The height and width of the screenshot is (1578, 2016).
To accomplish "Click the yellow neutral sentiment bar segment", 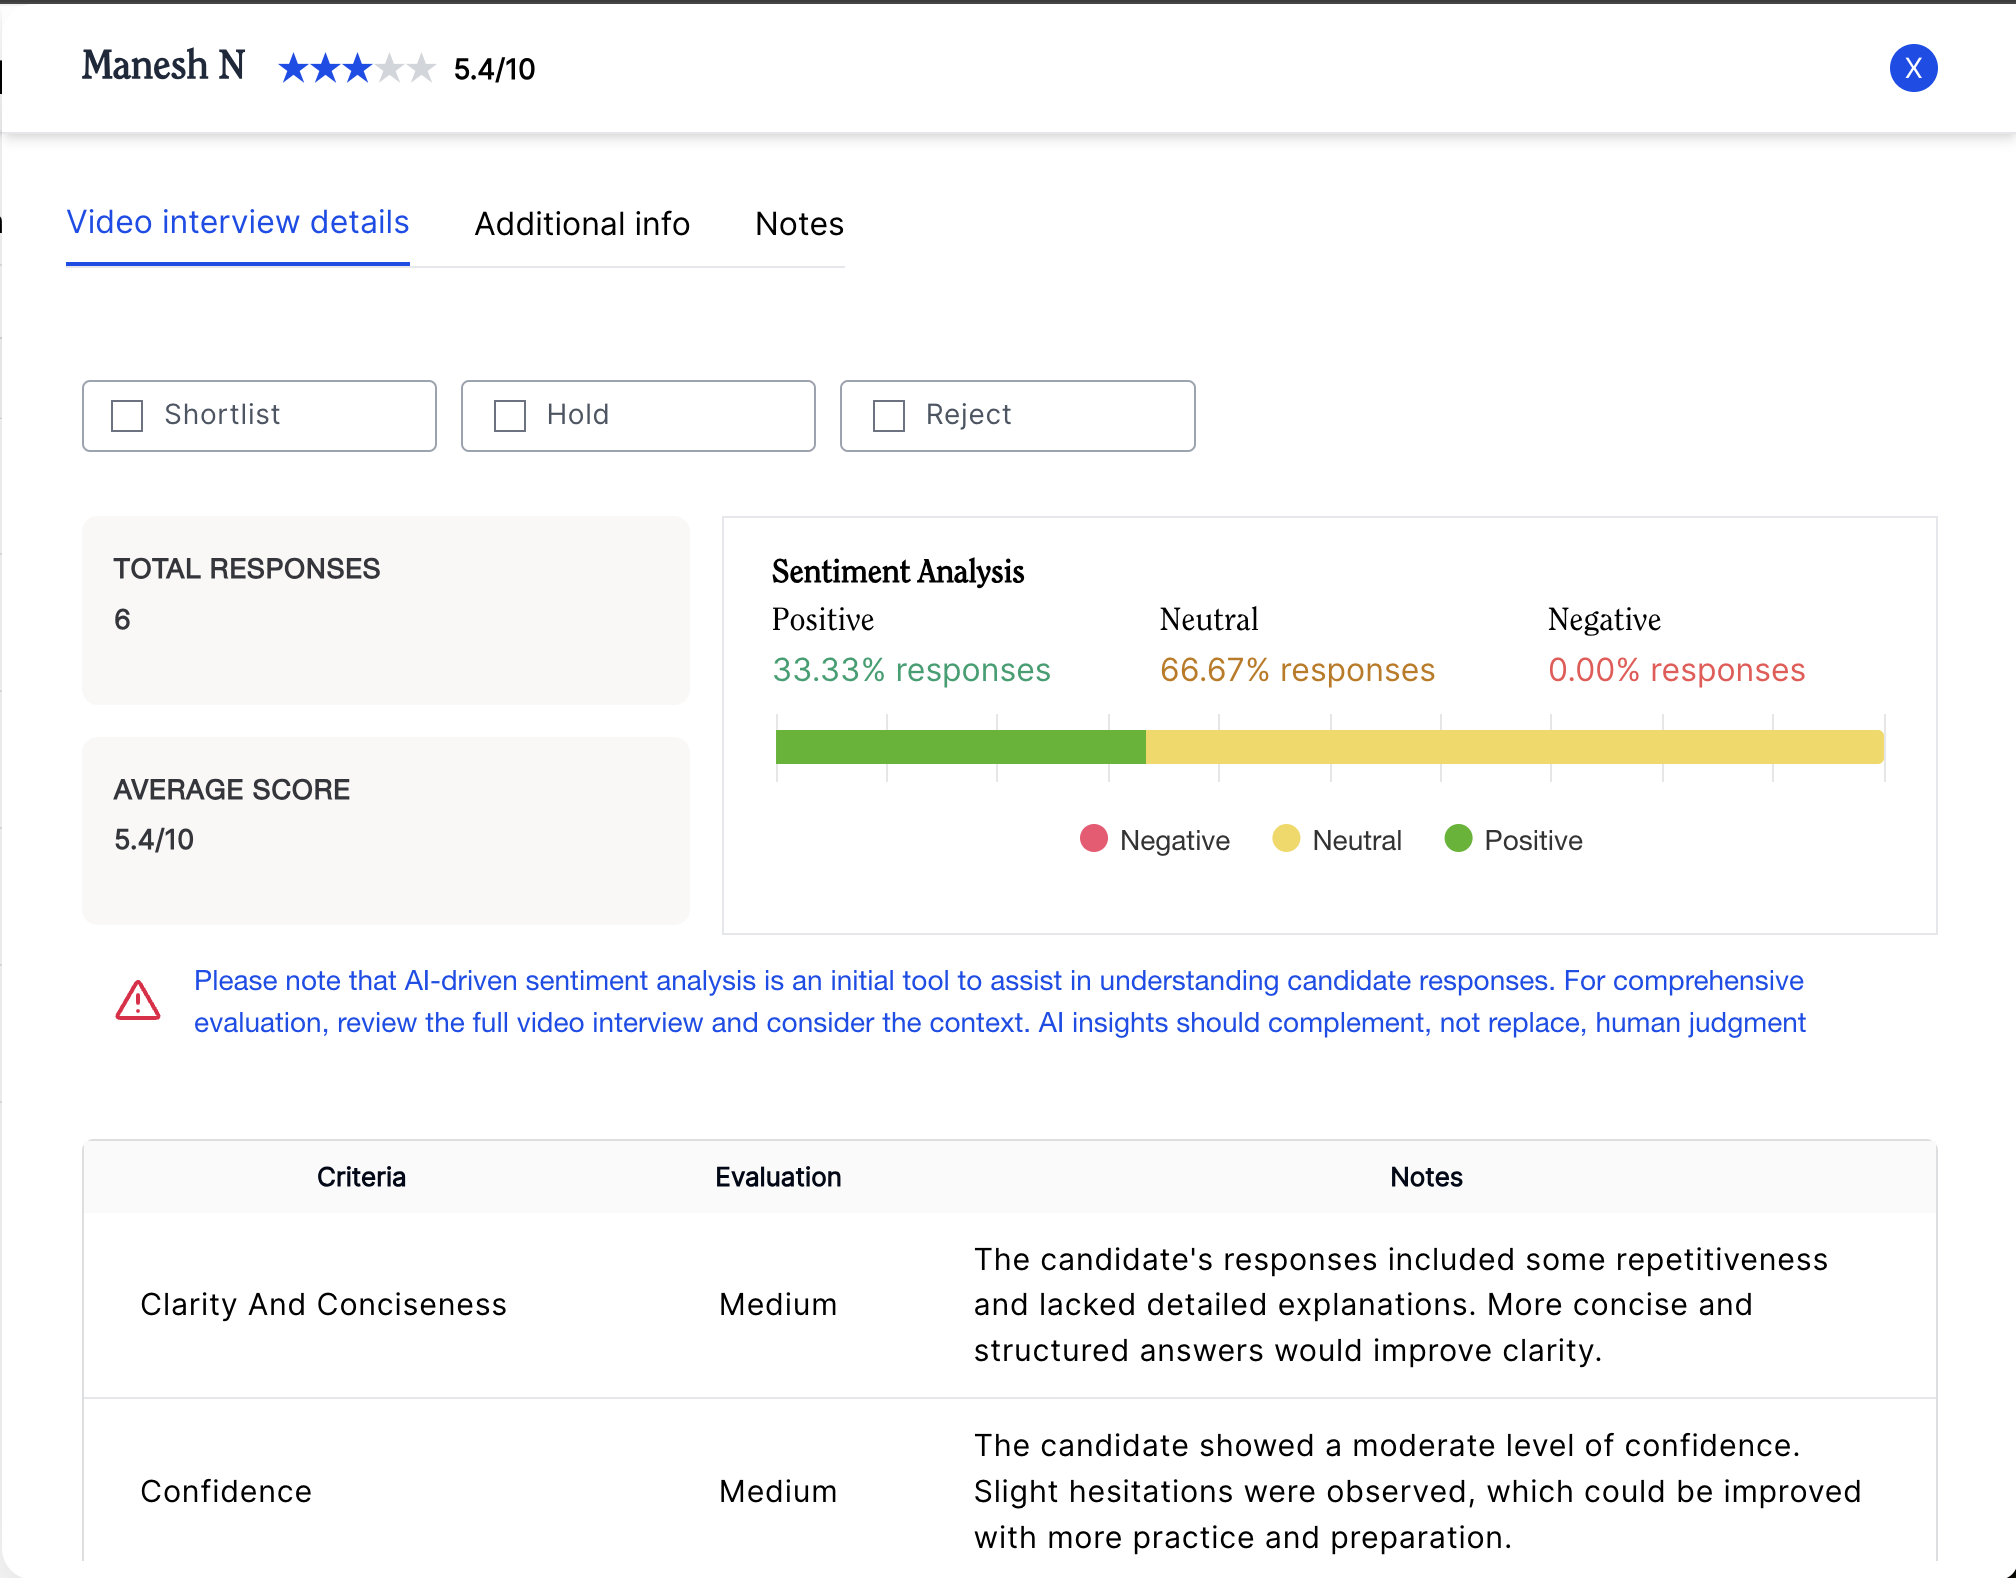I will coord(1514,747).
